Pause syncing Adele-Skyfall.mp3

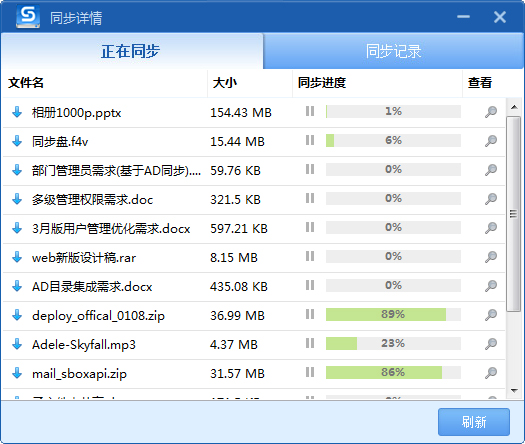click(310, 343)
